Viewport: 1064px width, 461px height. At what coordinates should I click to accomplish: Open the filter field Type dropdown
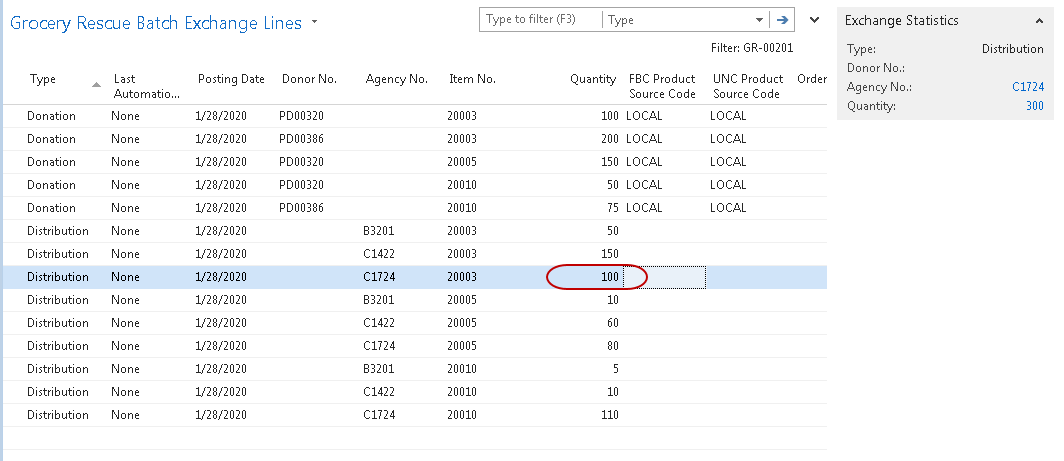point(759,19)
